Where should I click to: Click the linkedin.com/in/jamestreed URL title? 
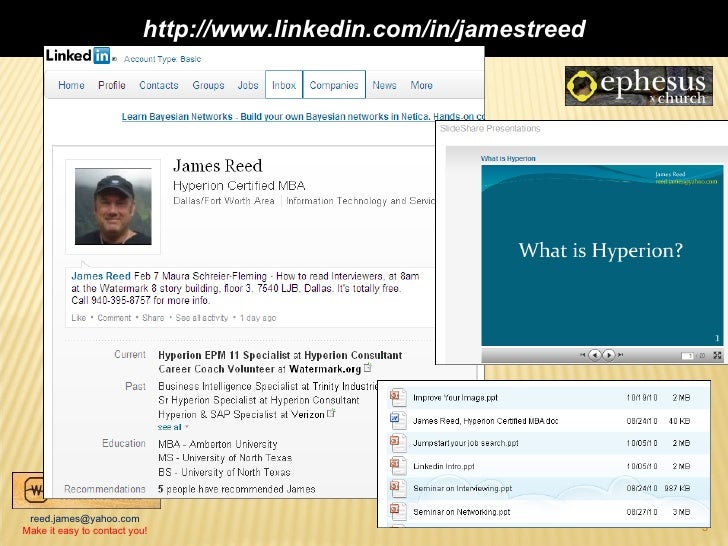click(x=364, y=29)
